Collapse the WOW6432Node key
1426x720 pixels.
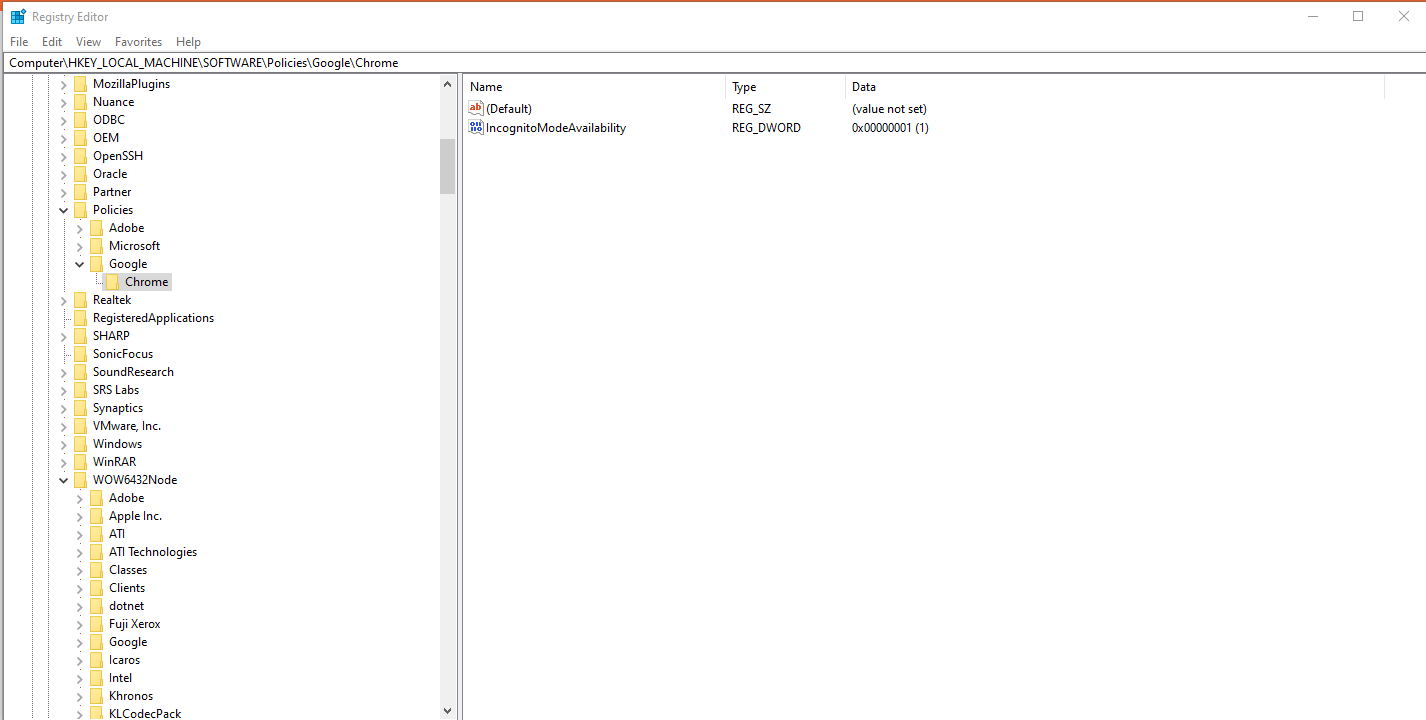pos(64,480)
